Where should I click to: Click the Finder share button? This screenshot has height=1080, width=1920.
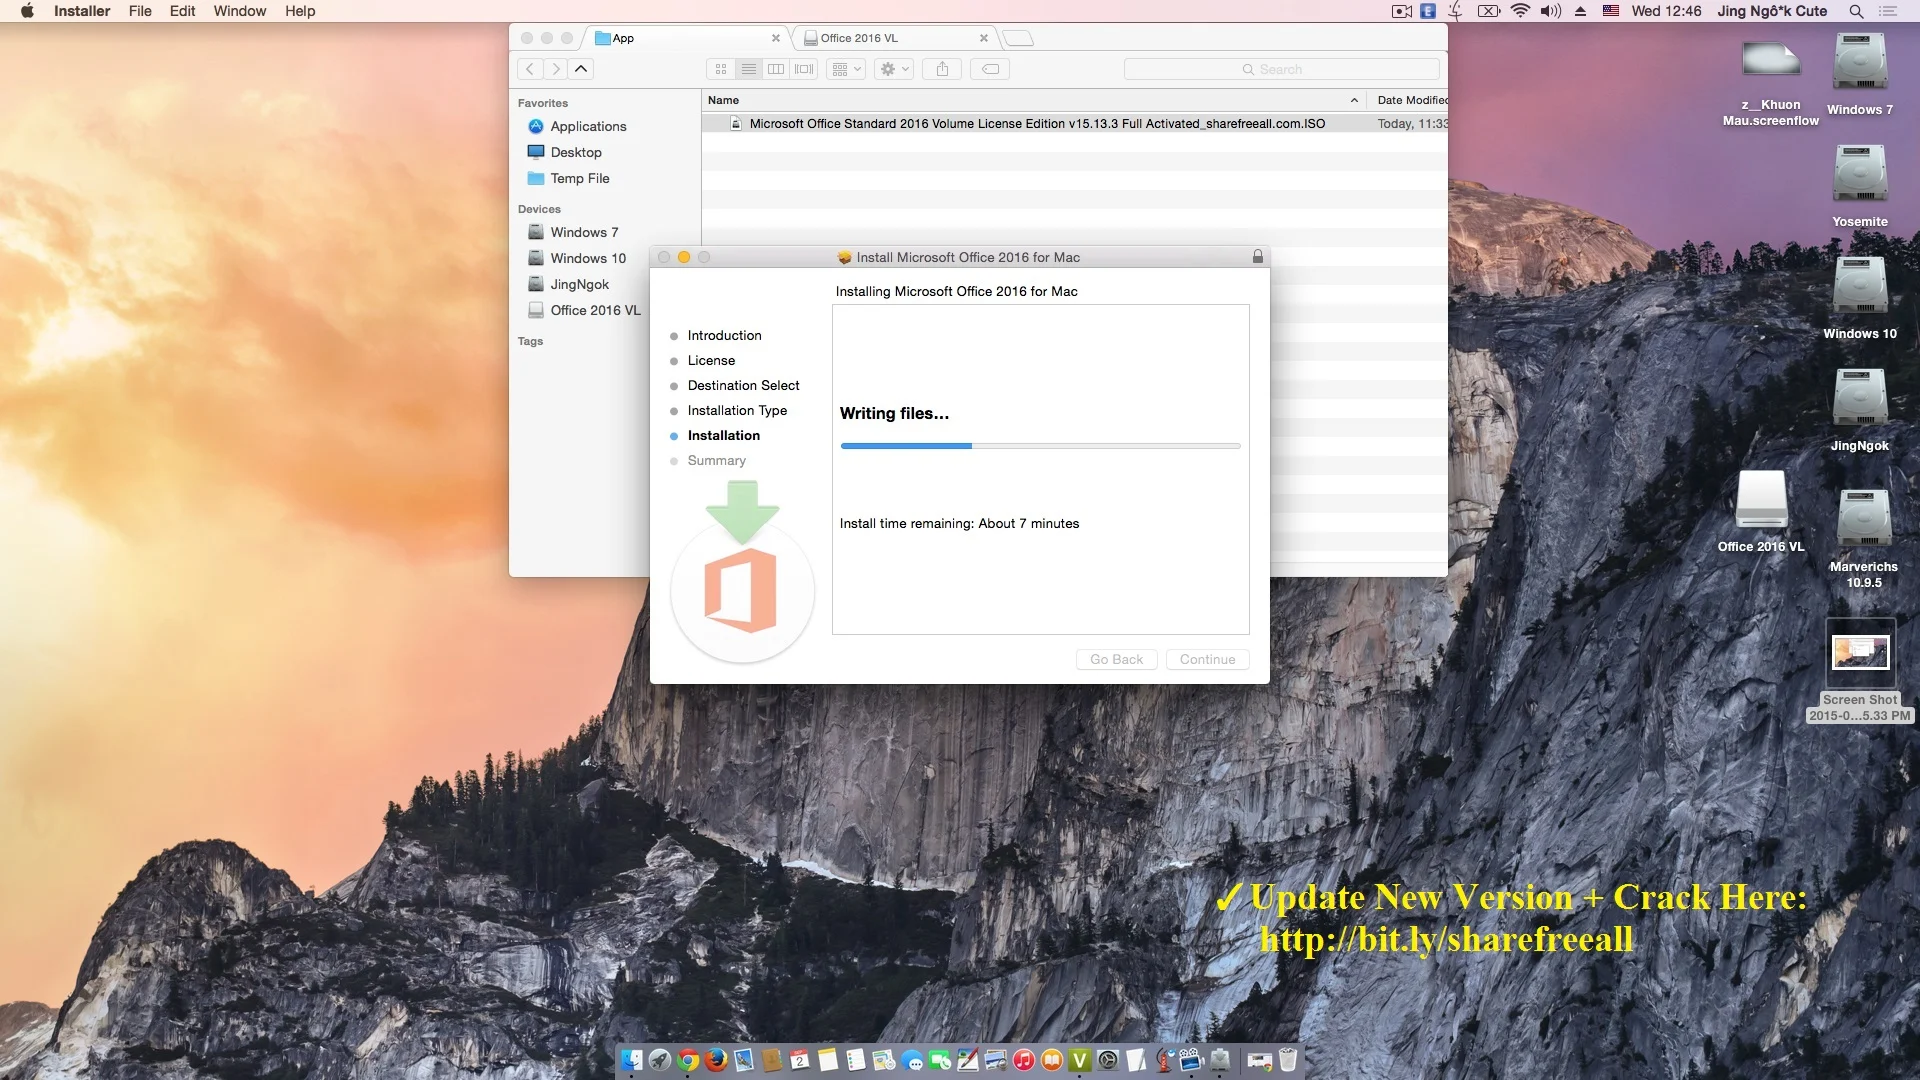[x=942, y=69]
